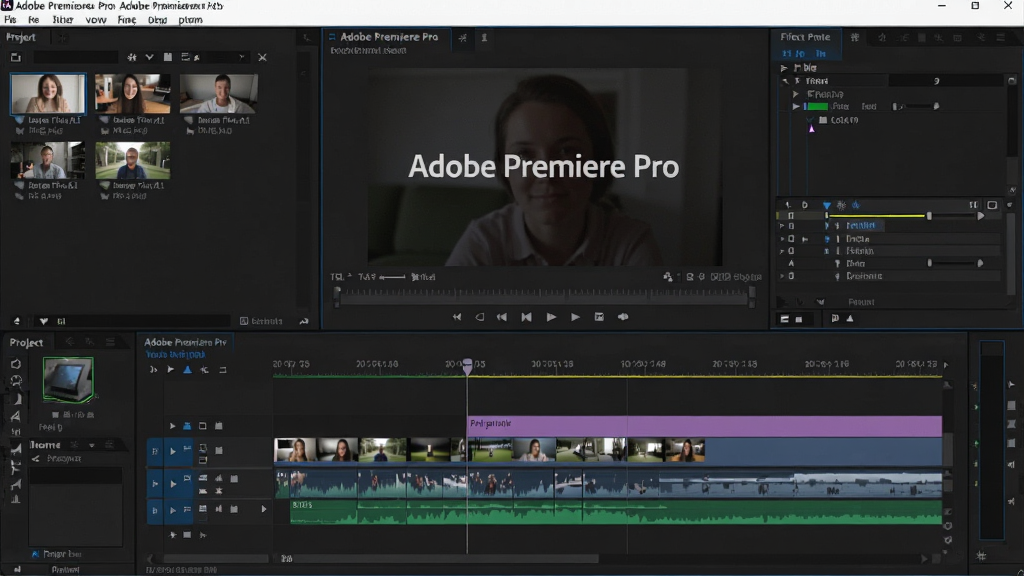The image size is (1024, 576).
Task: Click the blue icon in the empty upper video track header
Action: click(x=187, y=426)
